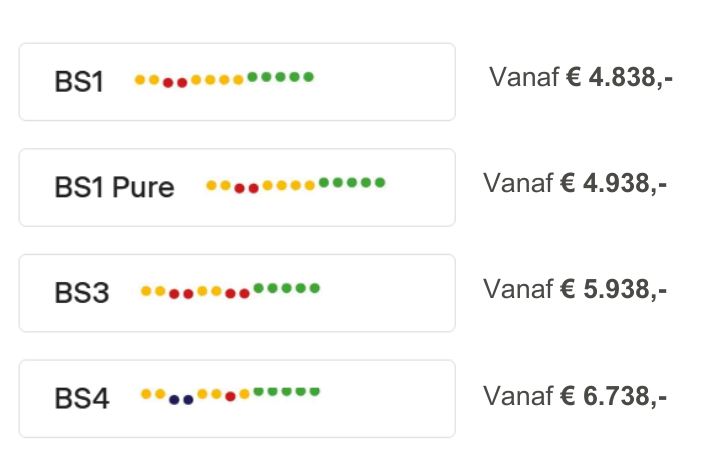Image resolution: width=709 pixels, height=472 pixels.
Task: Click the Vanaf € 6.738,- price
Action: 575,396
